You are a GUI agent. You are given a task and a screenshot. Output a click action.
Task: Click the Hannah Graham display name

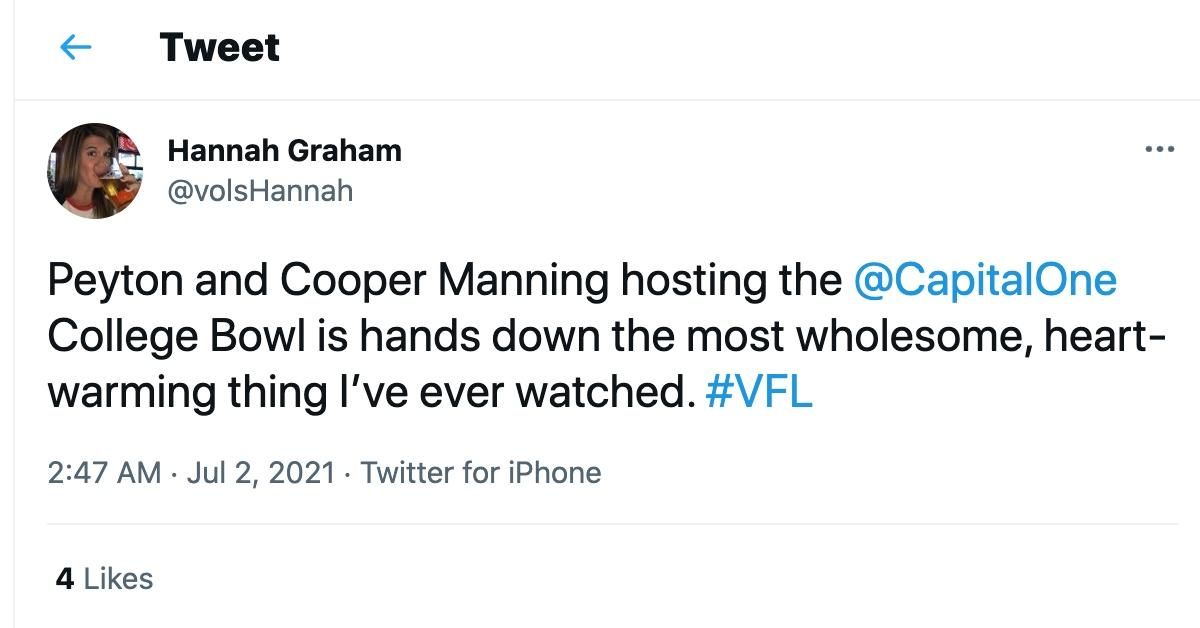point(284,151)
